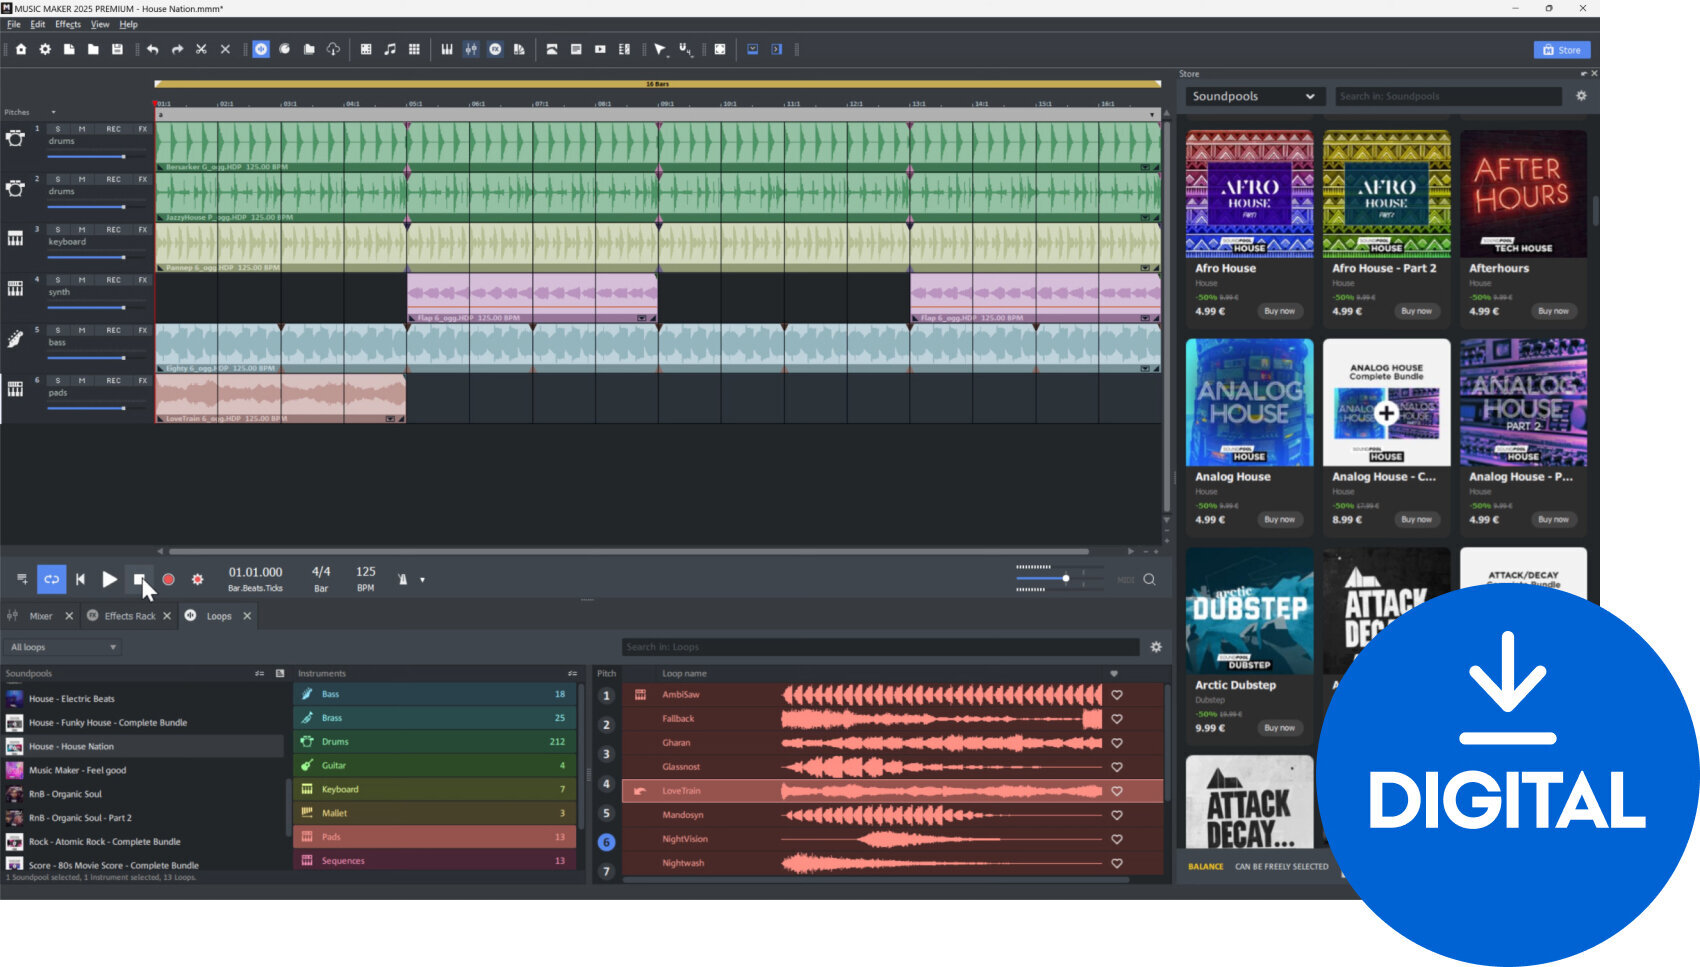Favorite the LoveTrain loop with the heart icon
This screenshot has width=1700, height=967.
click(x=1117, y=790)
